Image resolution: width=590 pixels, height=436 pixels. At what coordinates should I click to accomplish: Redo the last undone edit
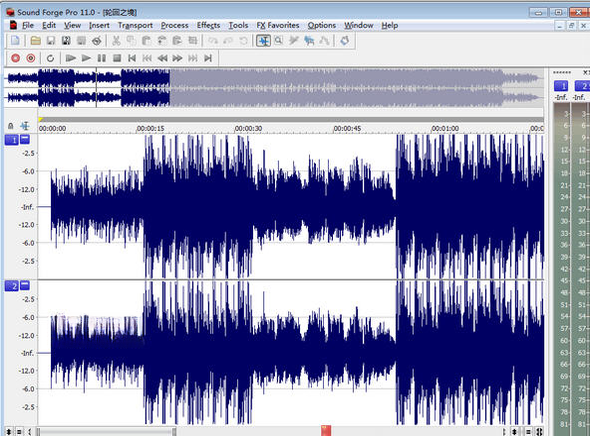click(x=228, y=40)
